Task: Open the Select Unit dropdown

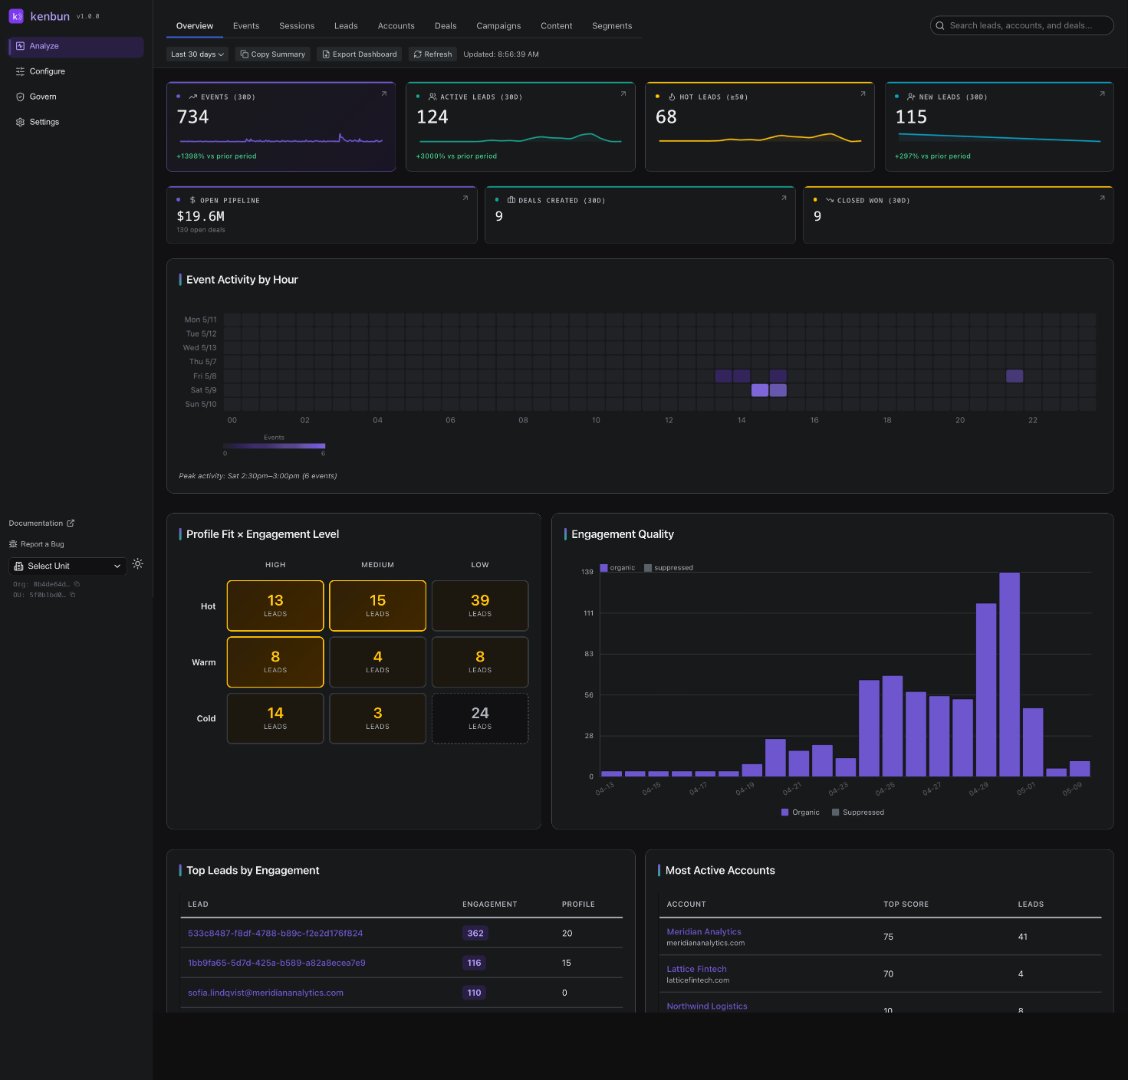Action: click(x=68, y=566)
